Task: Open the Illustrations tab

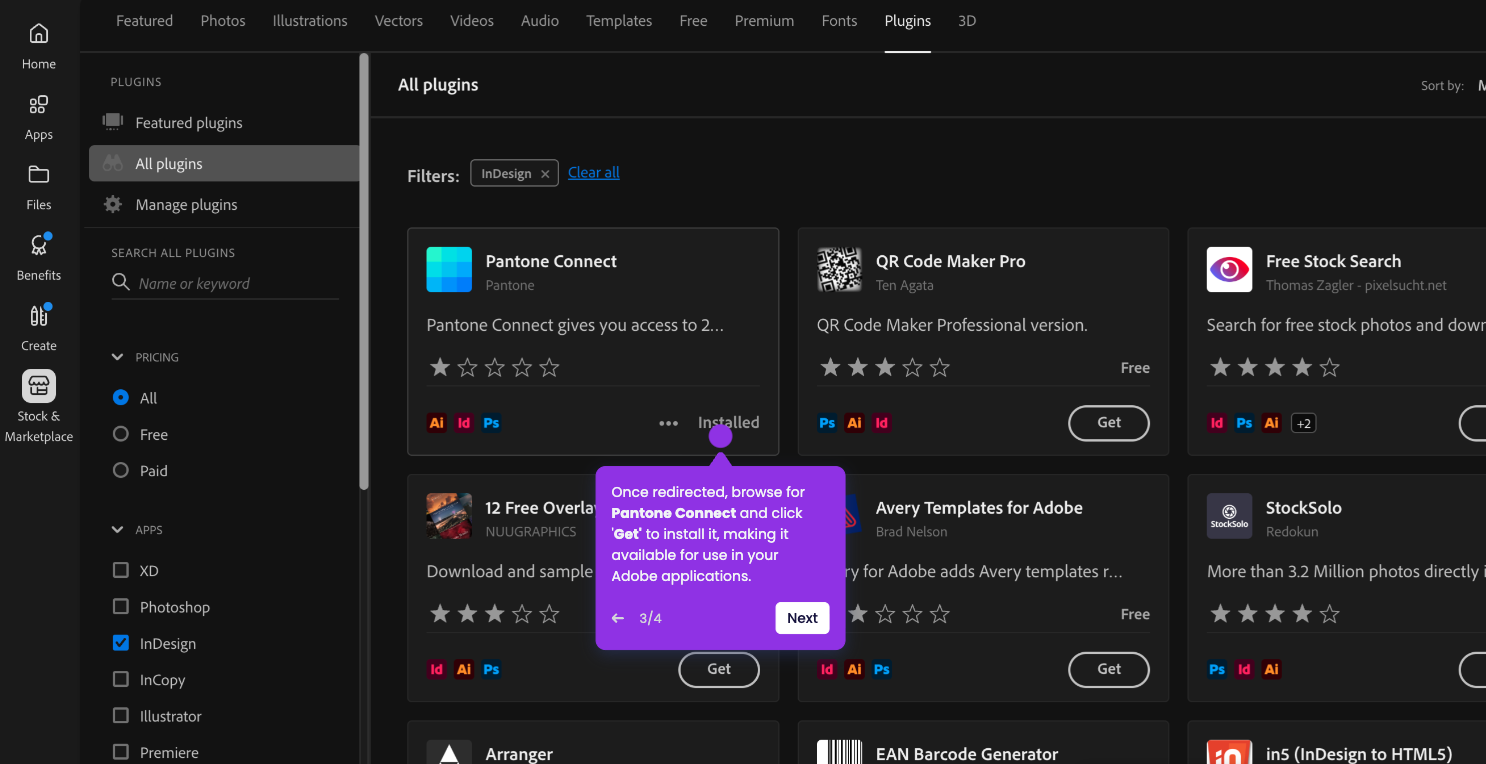Action: 310,21
